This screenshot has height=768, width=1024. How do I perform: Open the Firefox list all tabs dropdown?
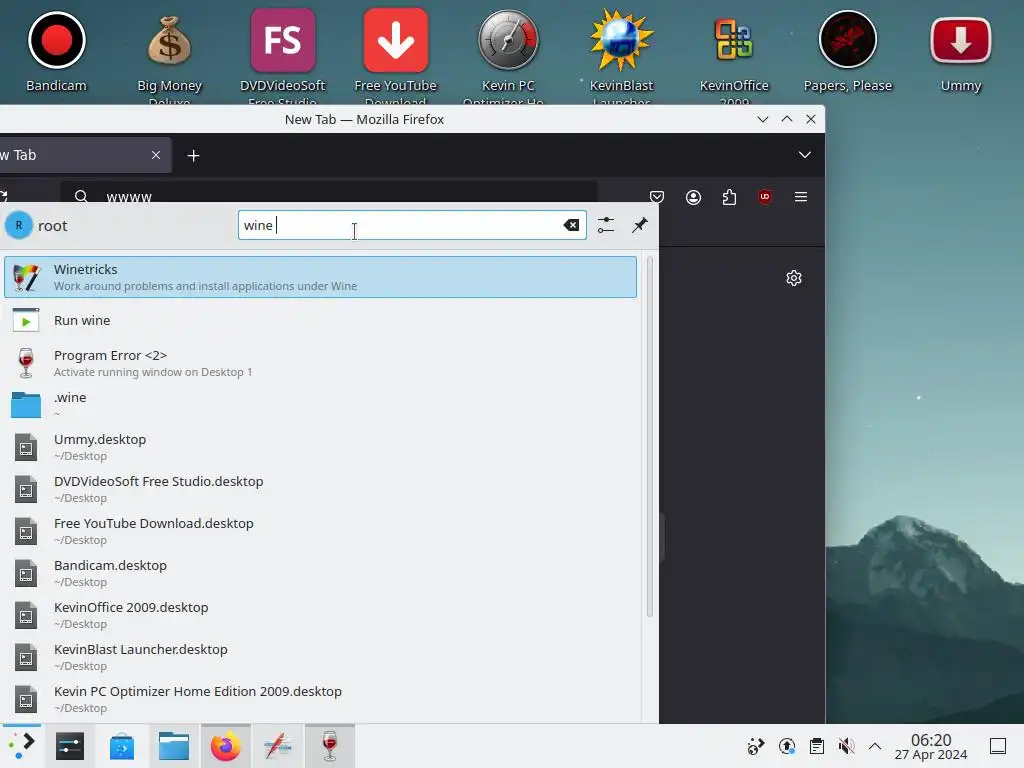click(x=805, y=155)
